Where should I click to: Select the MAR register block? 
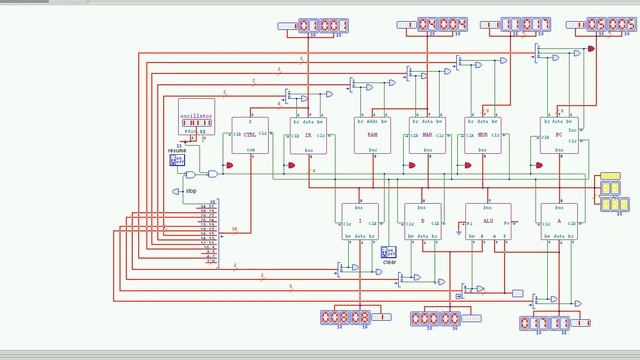427,136
